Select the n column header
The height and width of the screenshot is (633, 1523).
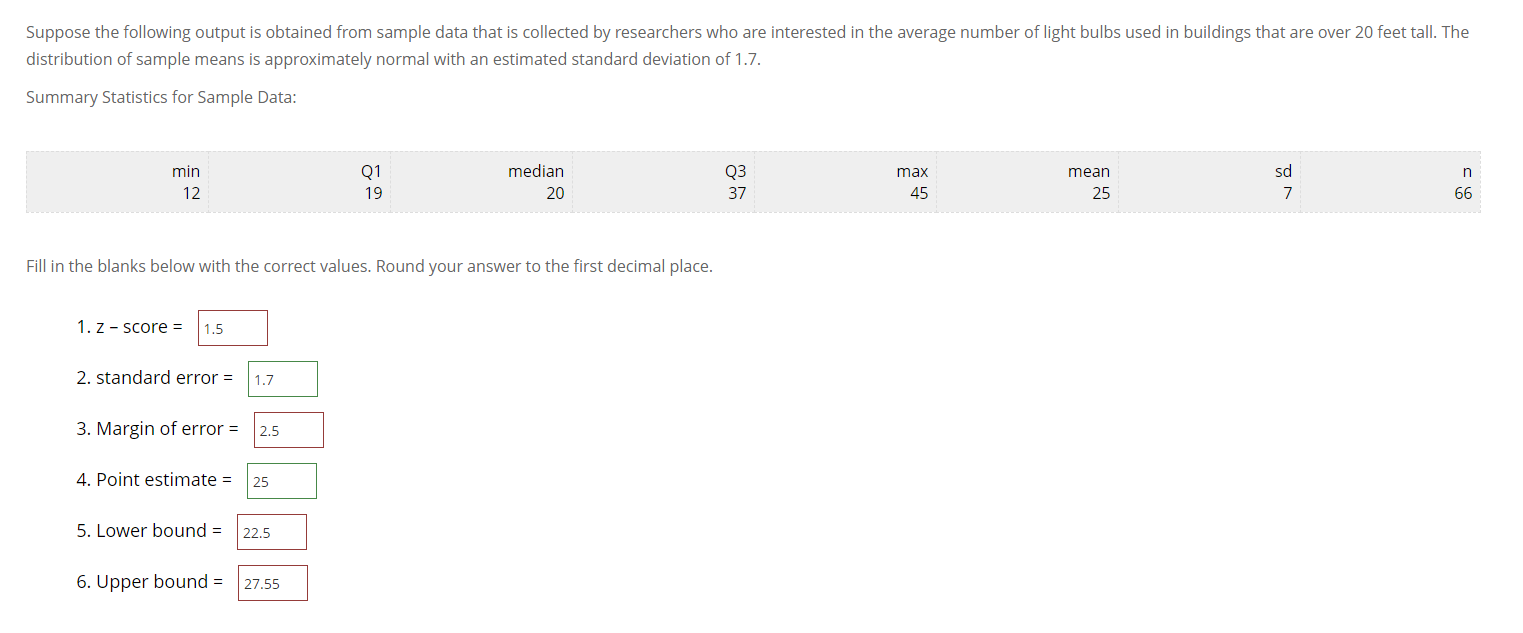pyautogui.click(x=1466, y=171)
